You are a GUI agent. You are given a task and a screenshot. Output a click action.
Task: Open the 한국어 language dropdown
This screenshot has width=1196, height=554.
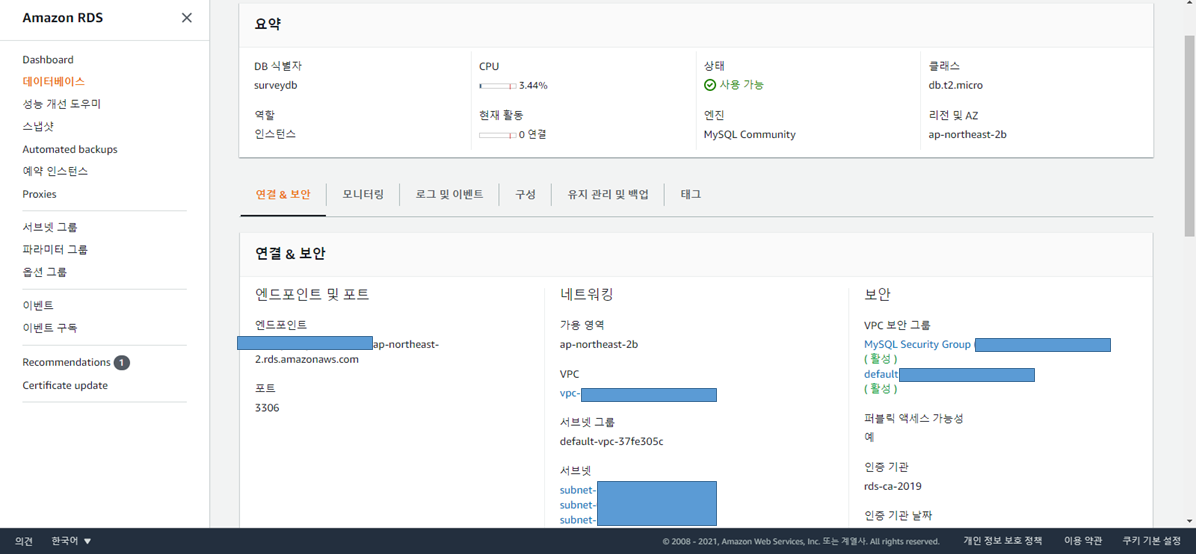[72, 541]
